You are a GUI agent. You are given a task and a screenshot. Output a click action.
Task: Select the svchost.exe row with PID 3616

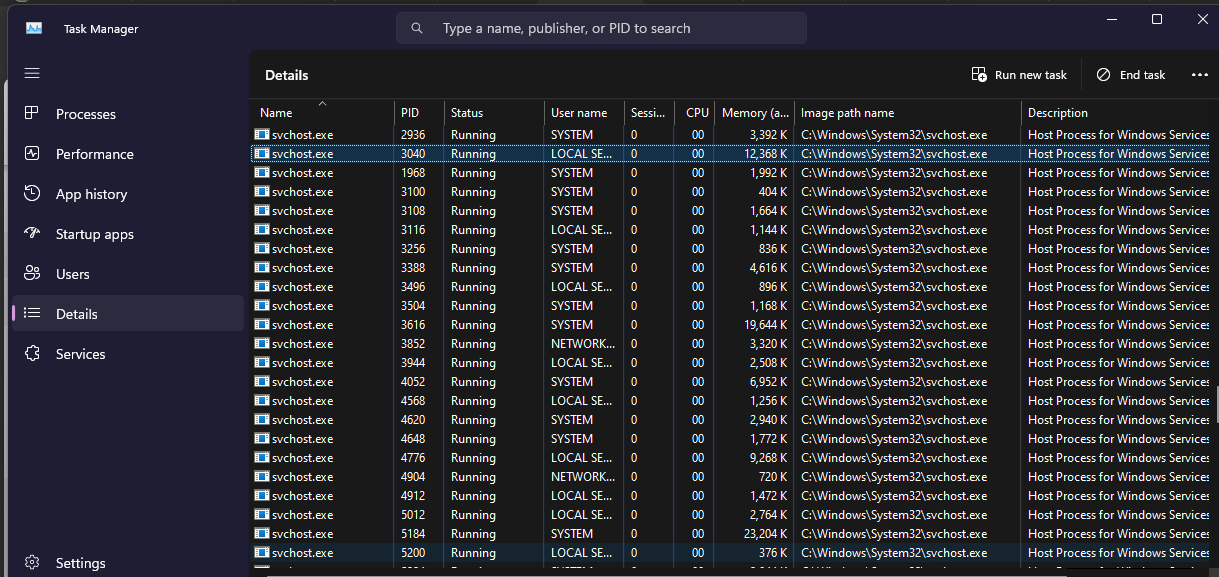tap(730, 325)
